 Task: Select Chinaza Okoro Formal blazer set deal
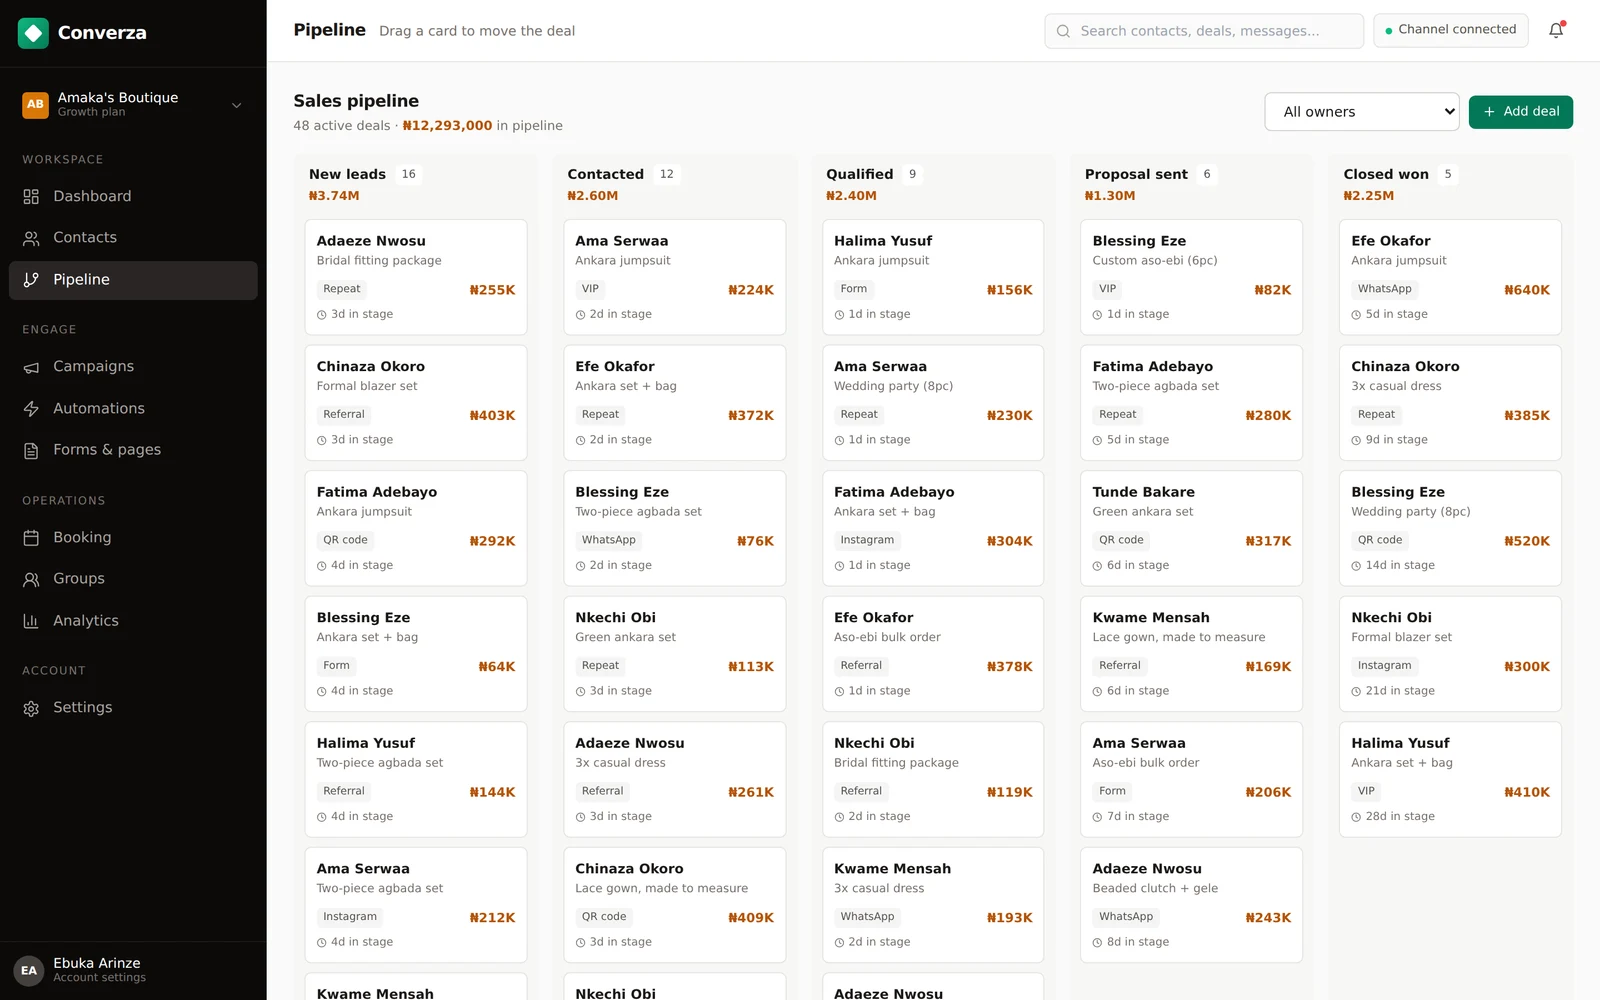[x=416, y=403]
